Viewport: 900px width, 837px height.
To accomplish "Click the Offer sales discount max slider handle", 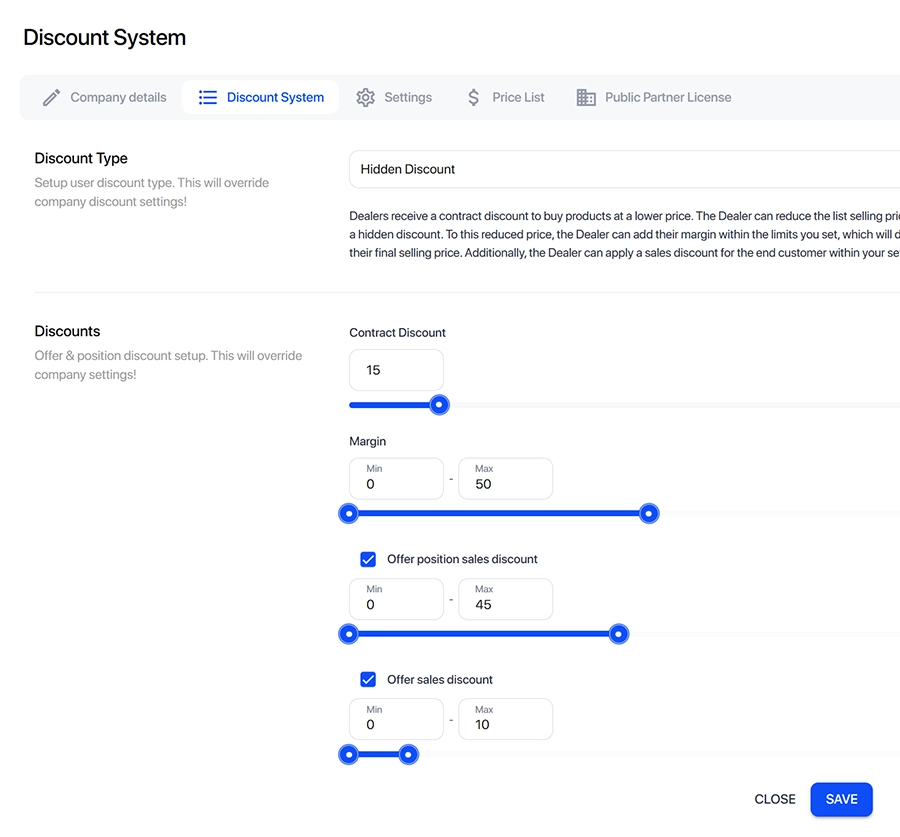I will tap(408, 755).
